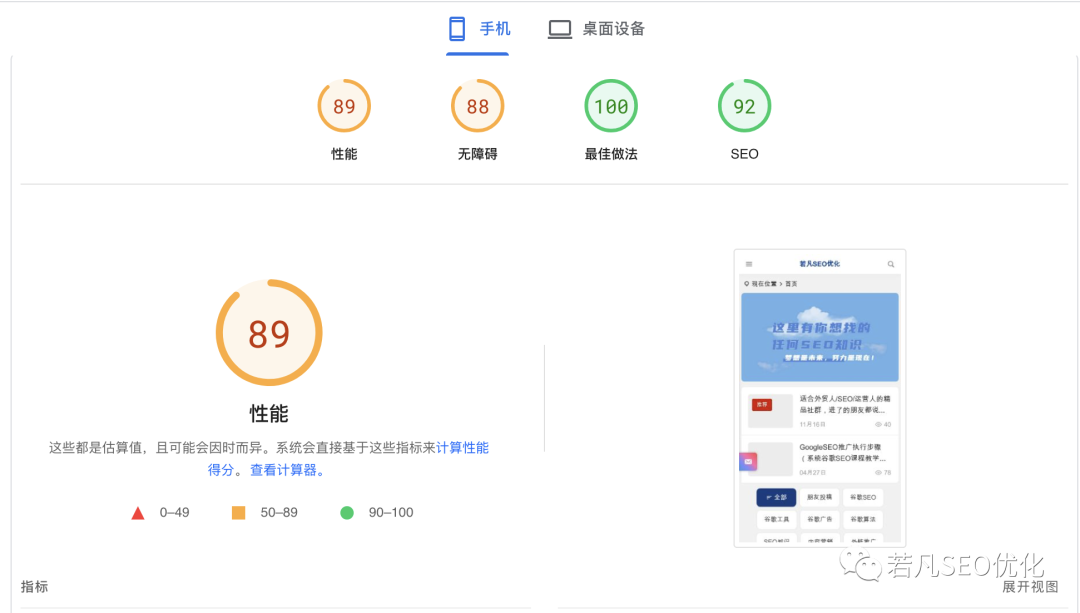The image size is (1080, 613).
Task: Click the large 89 performance gauge
Action: click(x=269, y=333)
